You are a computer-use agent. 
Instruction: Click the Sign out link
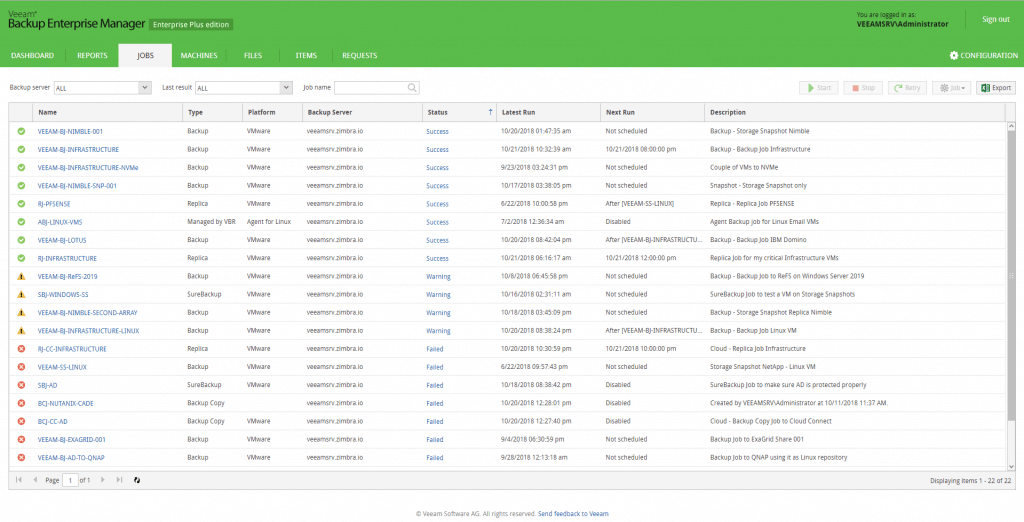[x=995, y=20]
